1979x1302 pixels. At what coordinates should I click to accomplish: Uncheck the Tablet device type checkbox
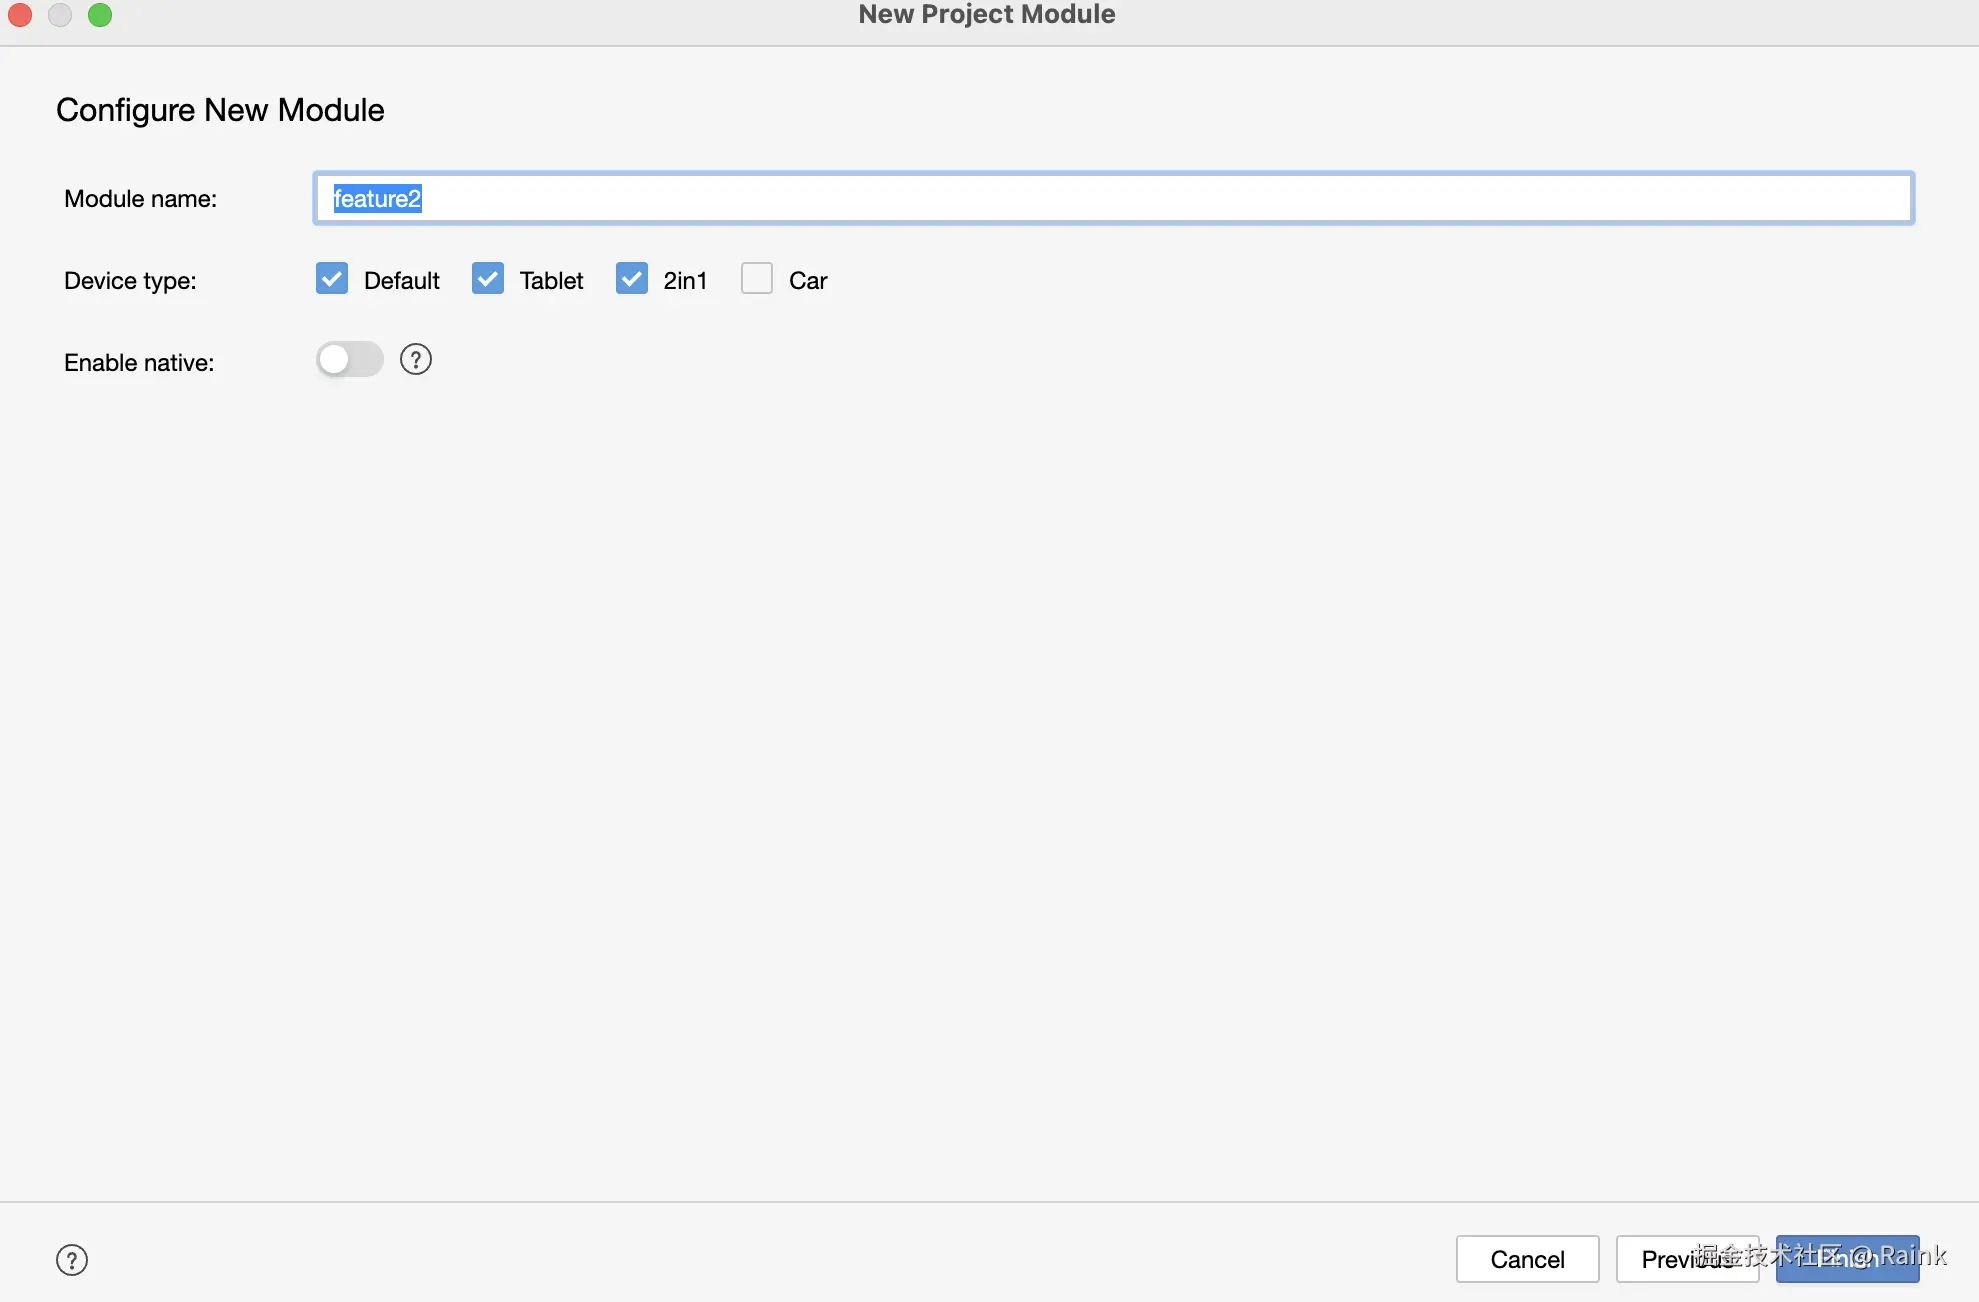(x=488, y=279)
